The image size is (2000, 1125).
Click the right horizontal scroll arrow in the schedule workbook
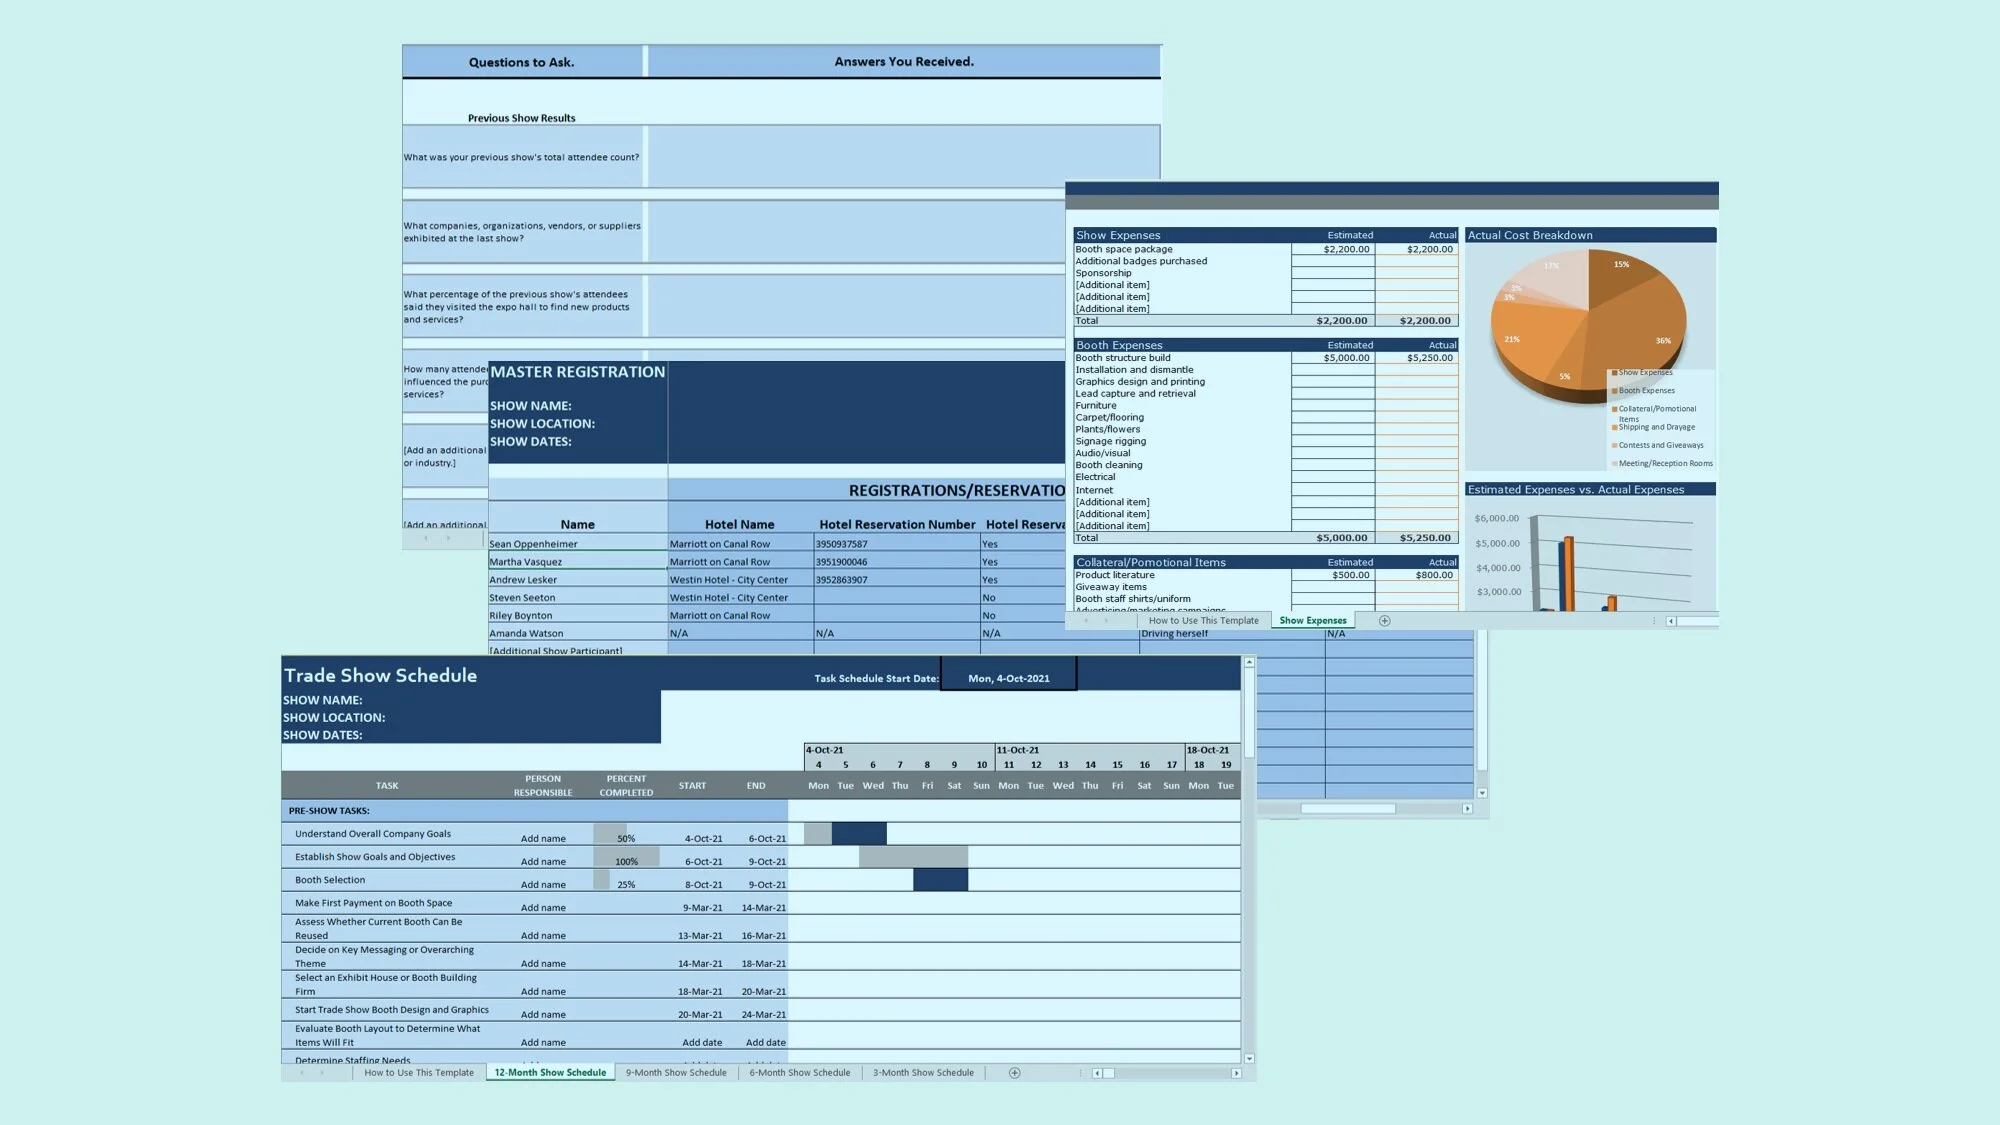click(1237, 1072)
